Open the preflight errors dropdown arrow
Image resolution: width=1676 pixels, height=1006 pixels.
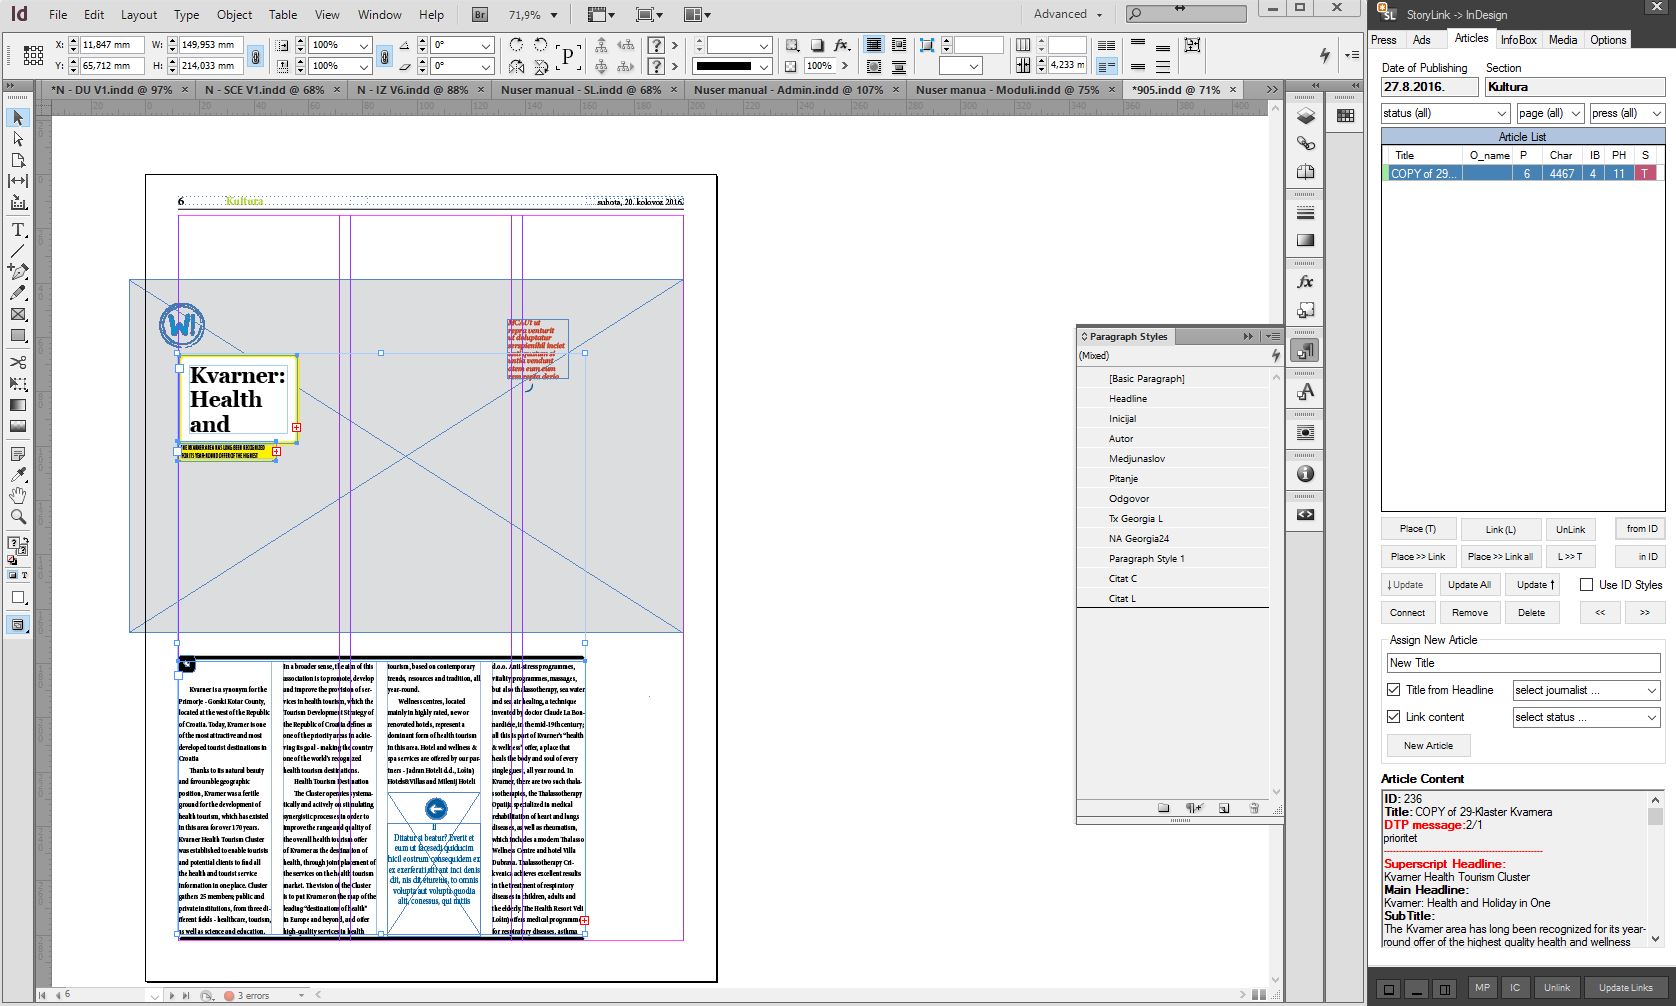point(301,995)
